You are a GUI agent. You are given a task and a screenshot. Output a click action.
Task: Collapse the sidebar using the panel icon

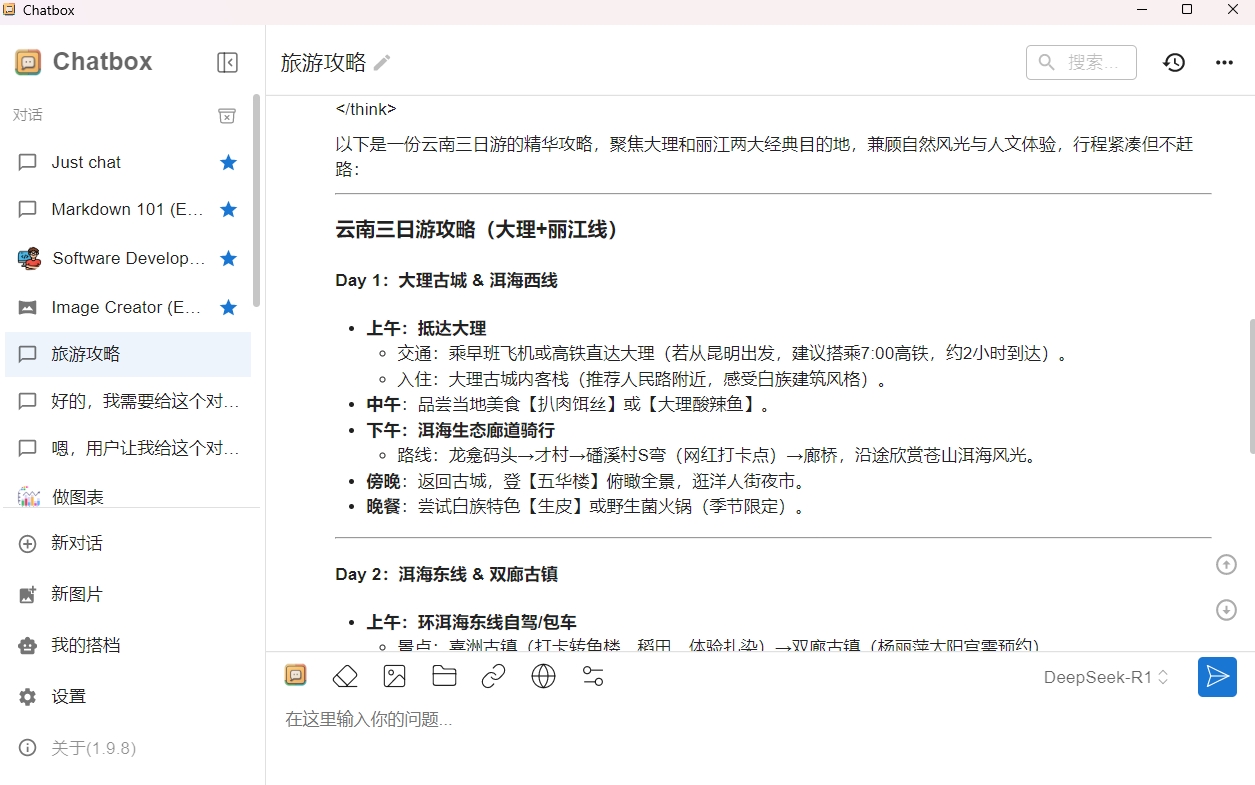[227, 62]
